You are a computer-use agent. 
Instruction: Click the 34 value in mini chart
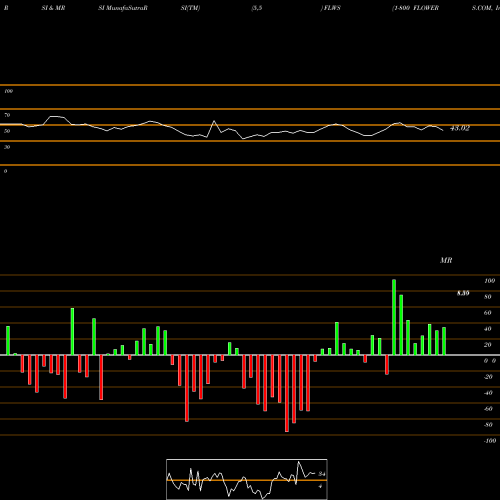click(x=322, y=474)
